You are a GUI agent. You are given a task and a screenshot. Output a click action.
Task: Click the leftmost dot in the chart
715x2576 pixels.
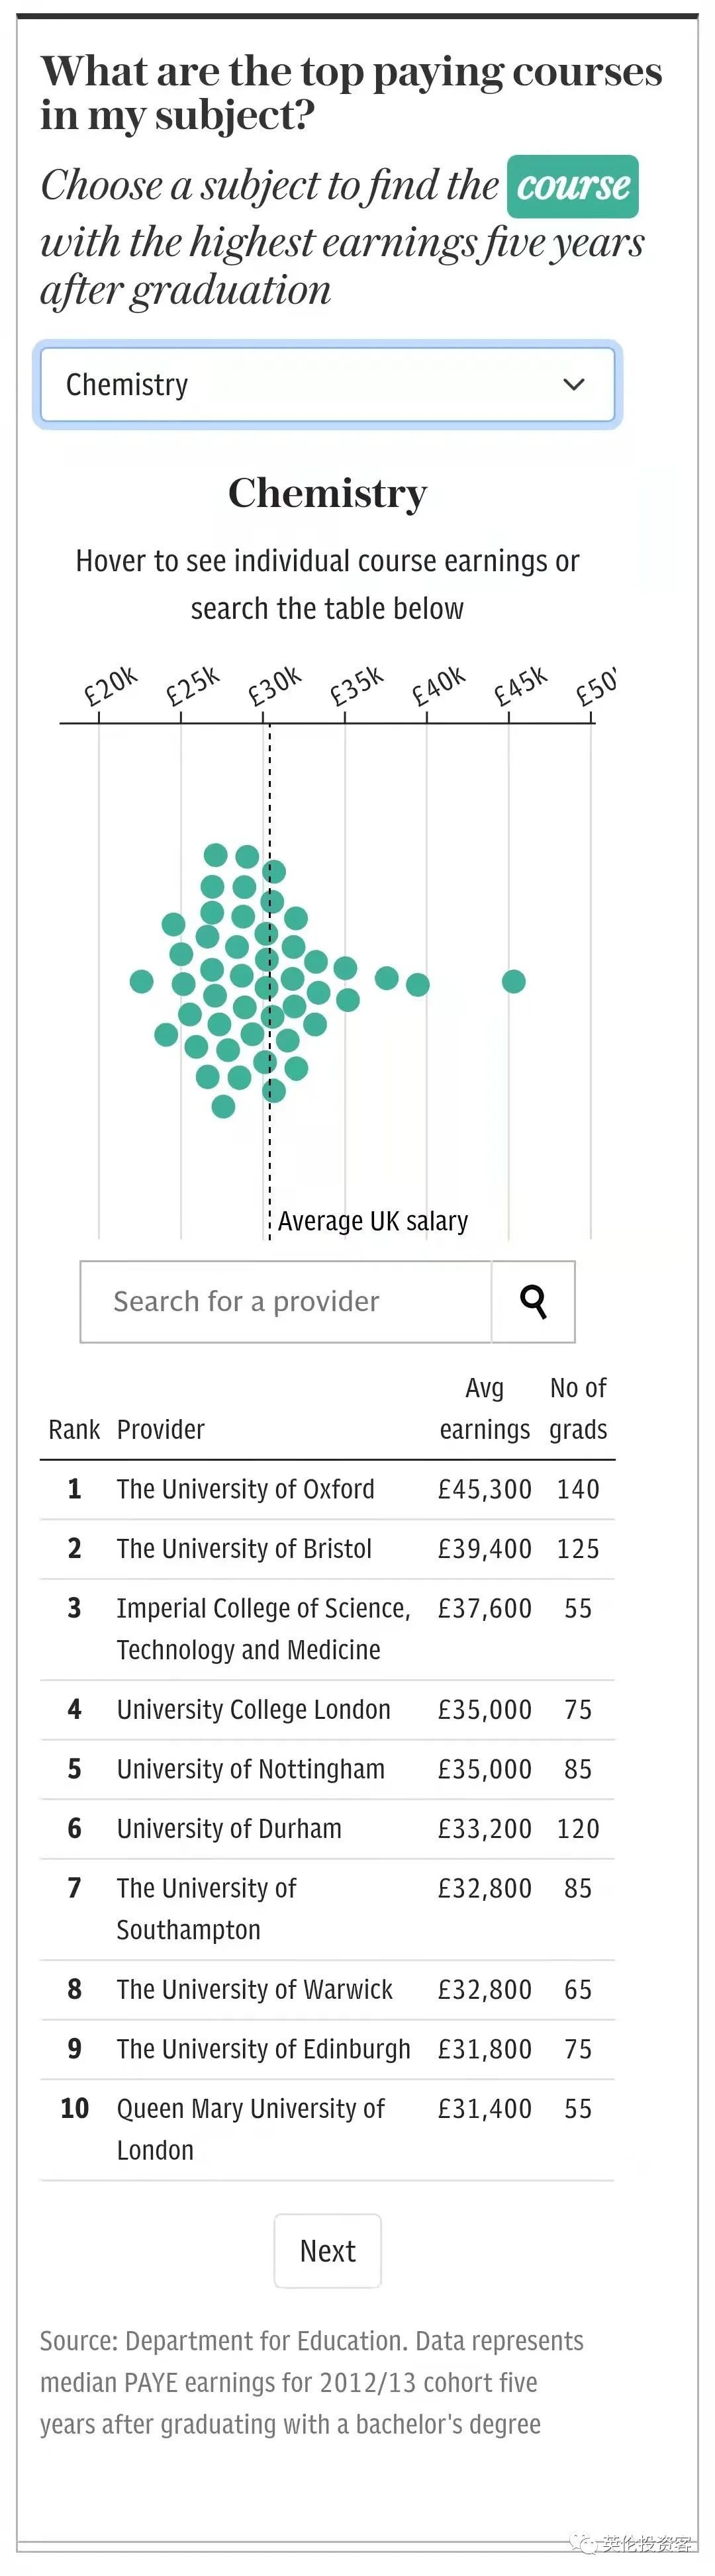coord(142,981)
